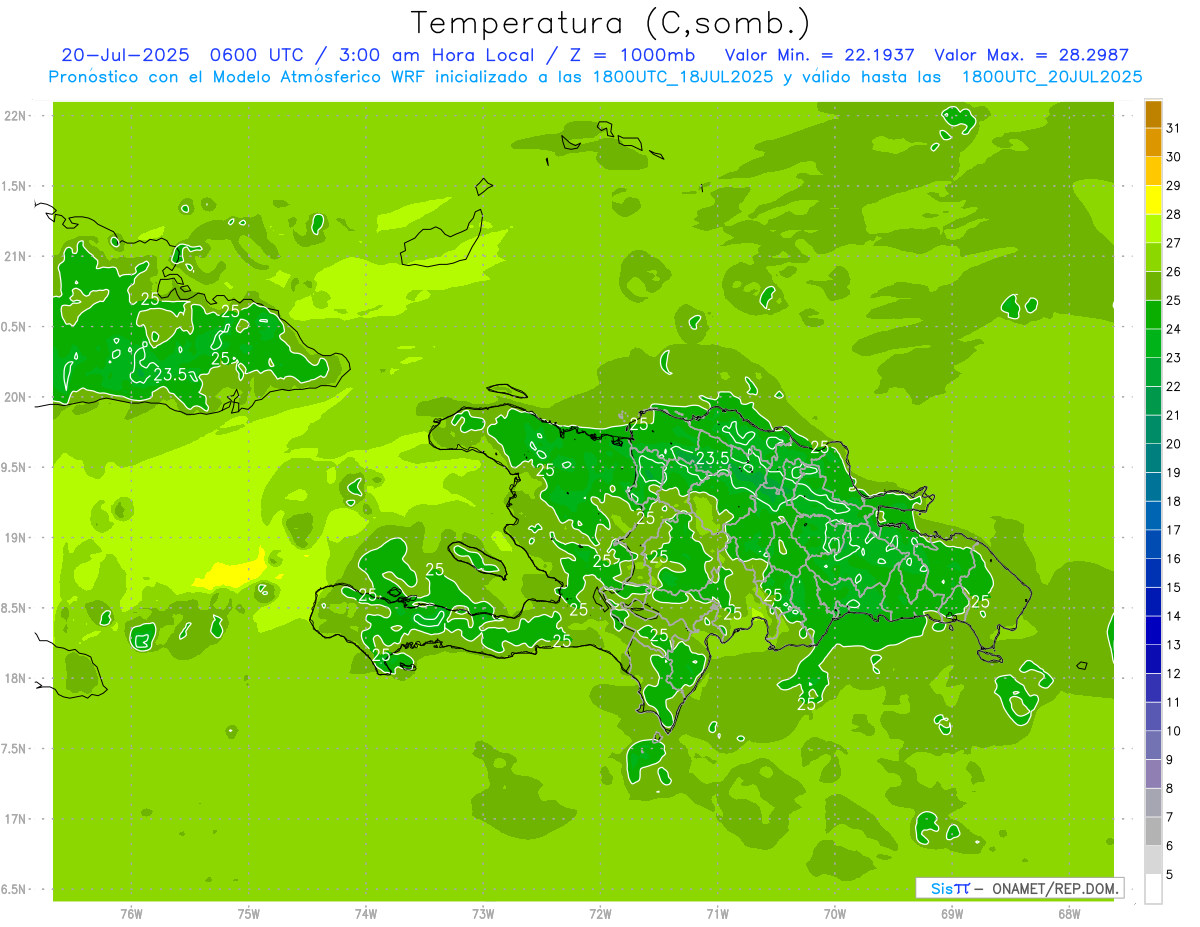Click the "19N" latitude axis label
Image resolution: width=1200 pixels, height=927 pixels.
click(13, 538)
